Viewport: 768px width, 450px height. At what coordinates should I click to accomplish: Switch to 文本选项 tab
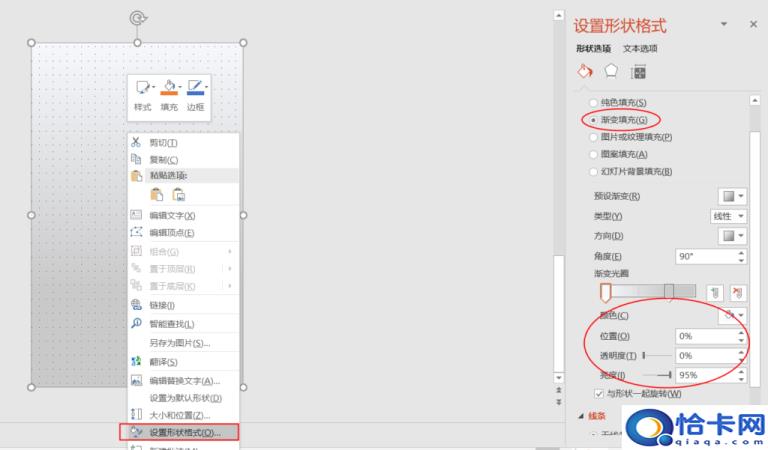(x=640, y=48)
